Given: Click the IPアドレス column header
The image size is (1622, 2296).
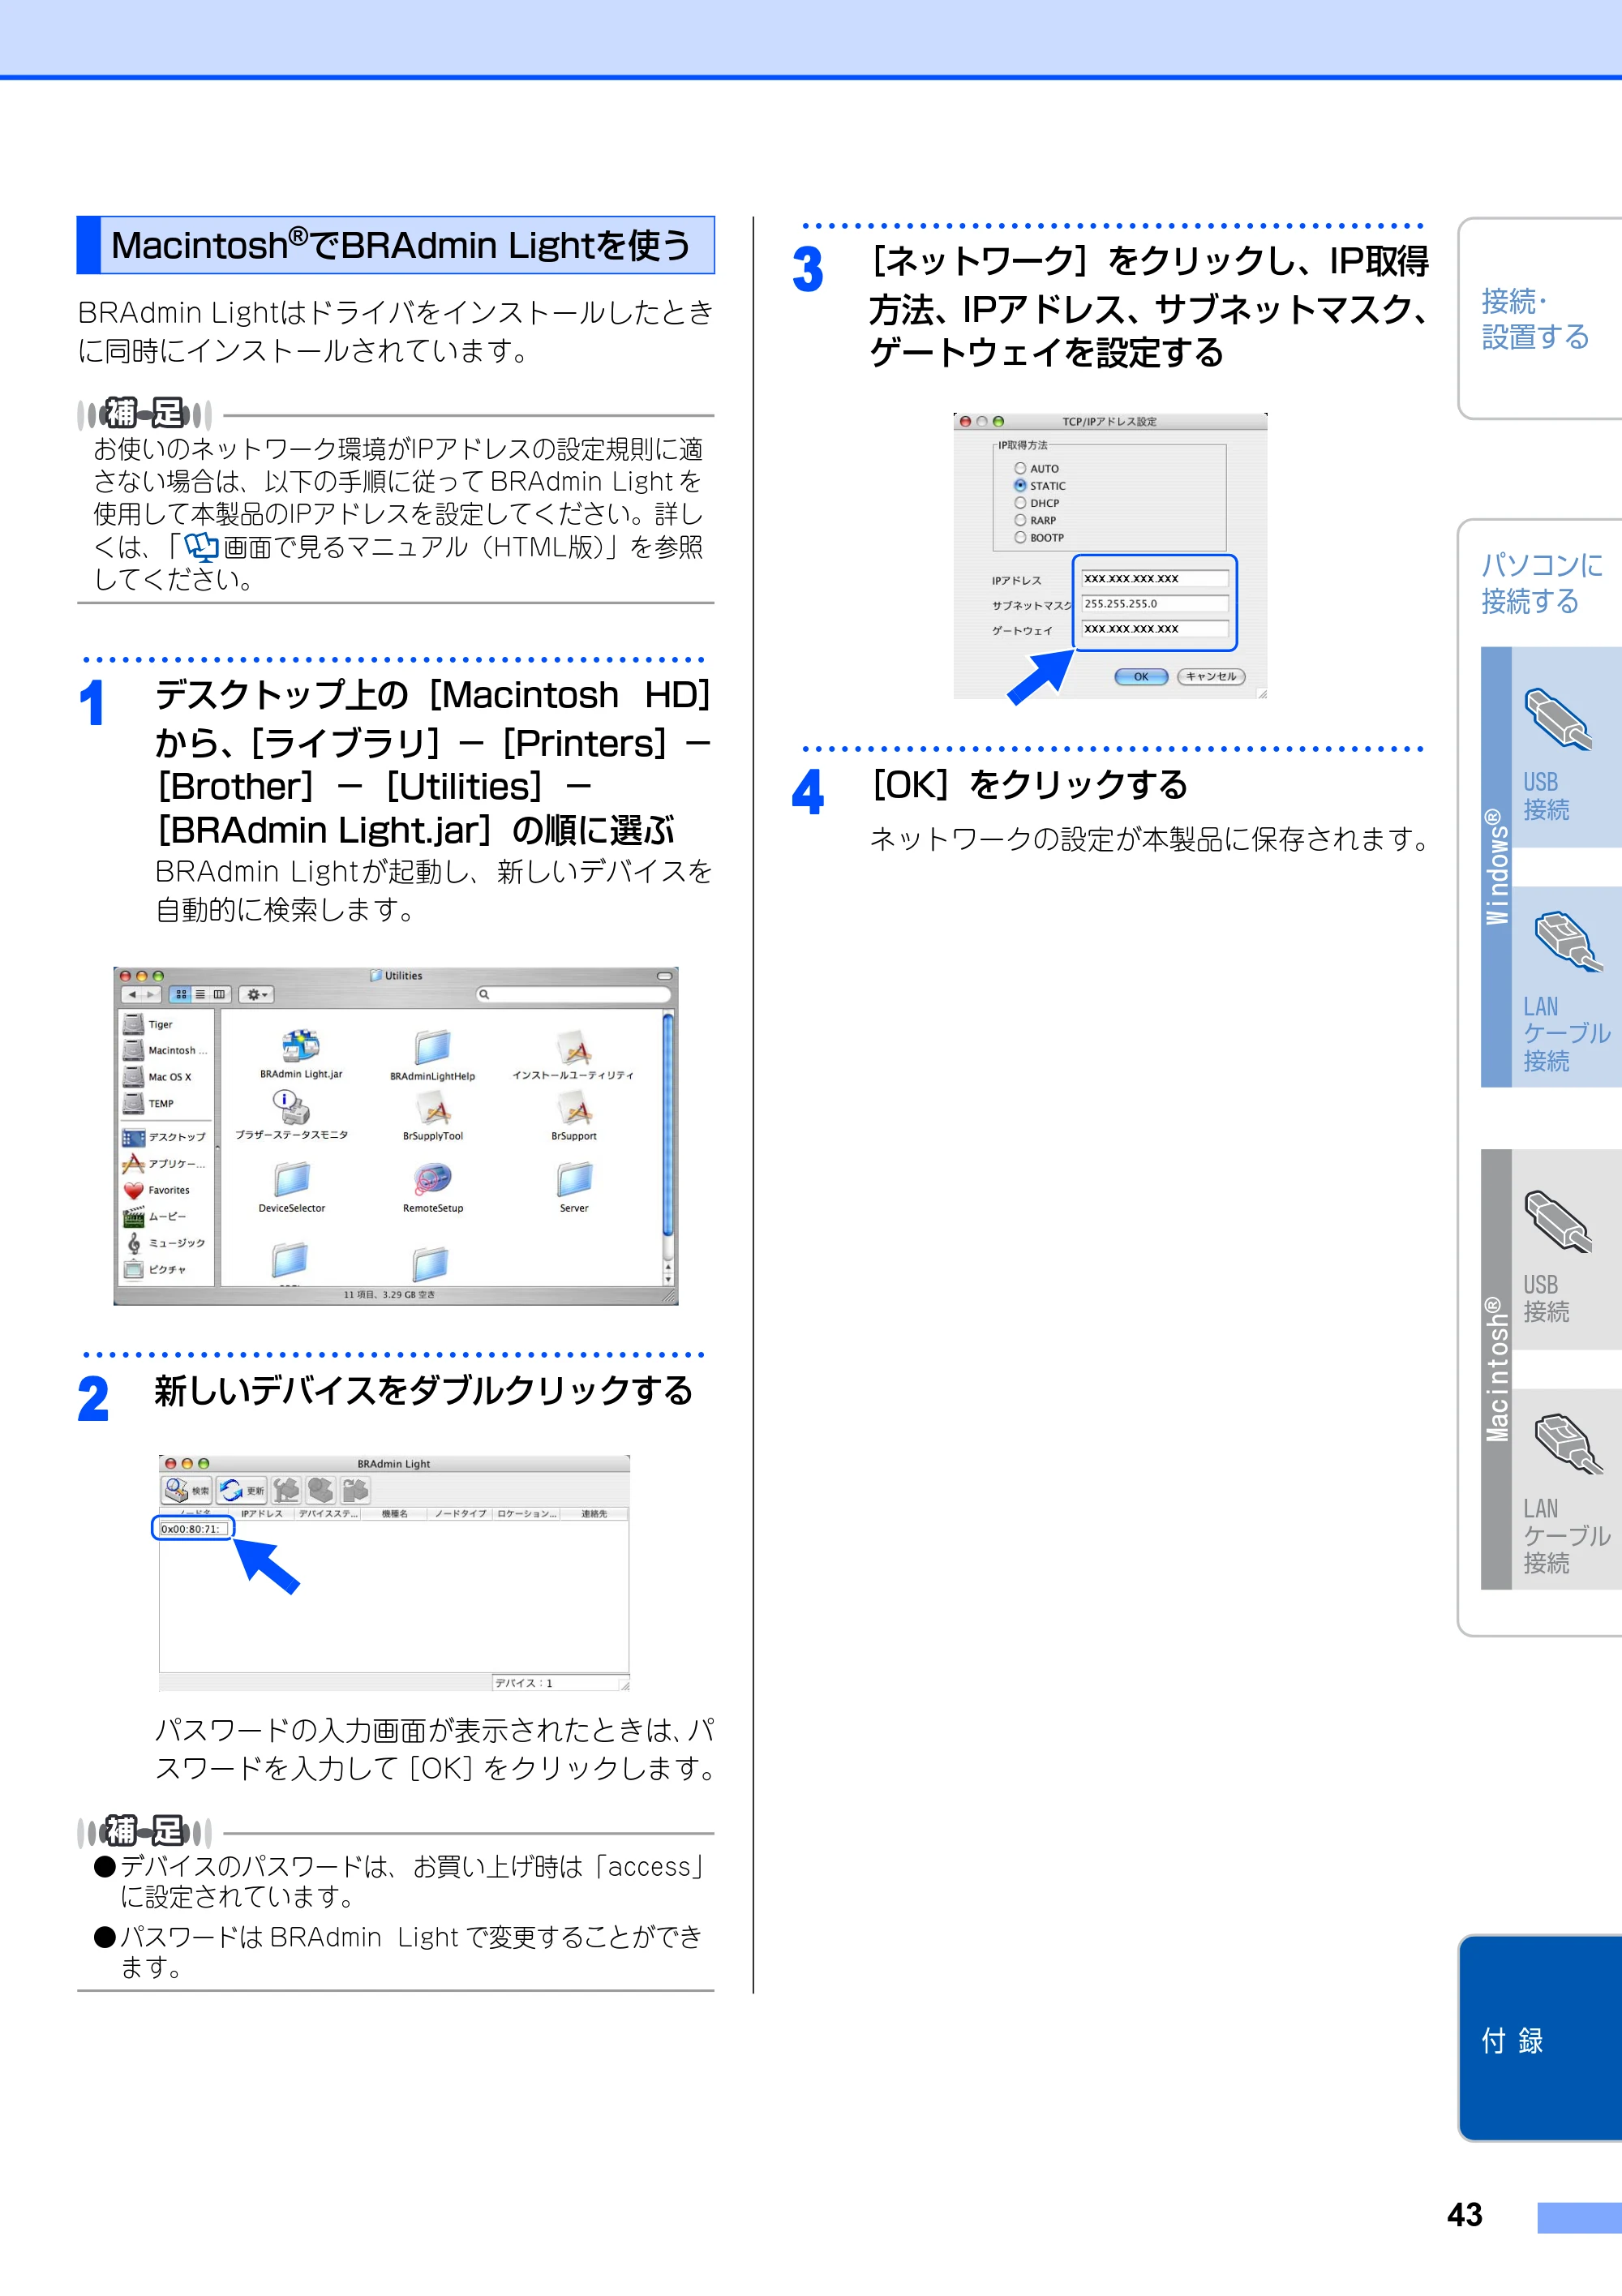Looking at the screenshot, I should pos(262,1514).
